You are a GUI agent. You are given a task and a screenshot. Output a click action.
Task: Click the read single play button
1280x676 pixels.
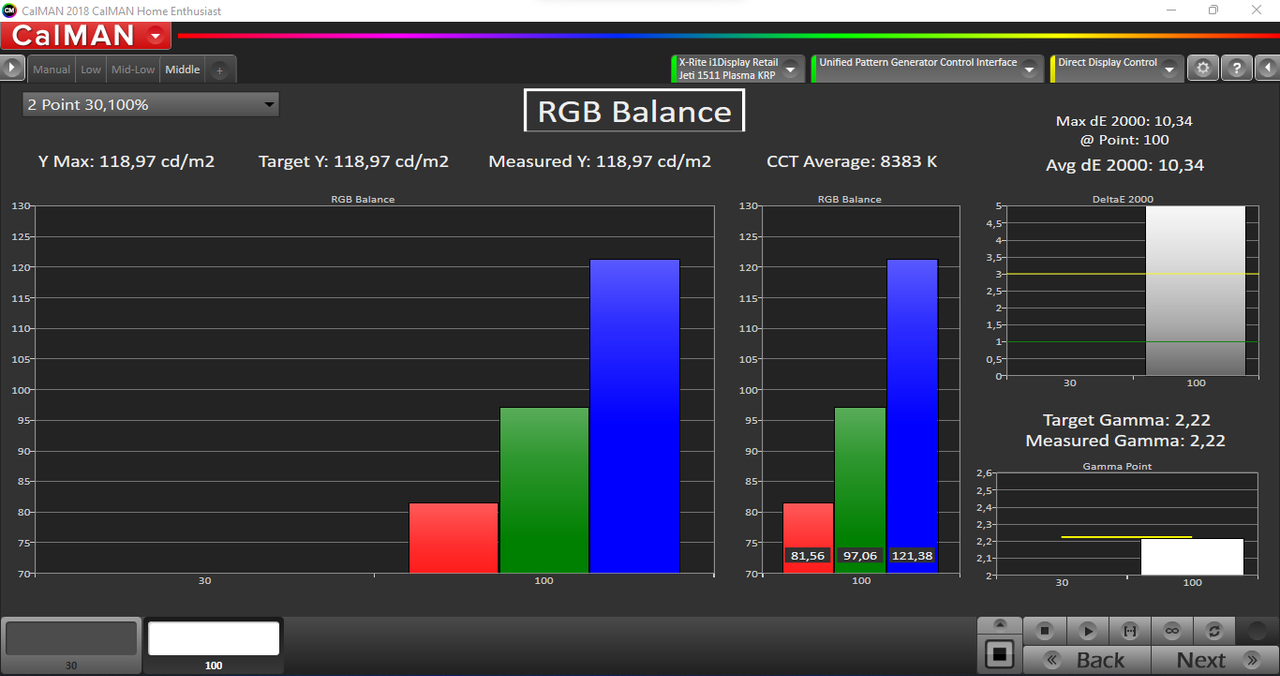coord(1088,631)
